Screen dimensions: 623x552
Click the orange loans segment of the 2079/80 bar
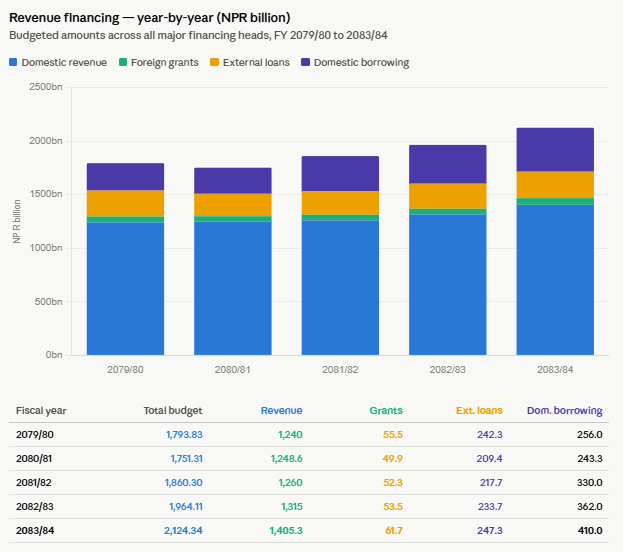point(126,203)
